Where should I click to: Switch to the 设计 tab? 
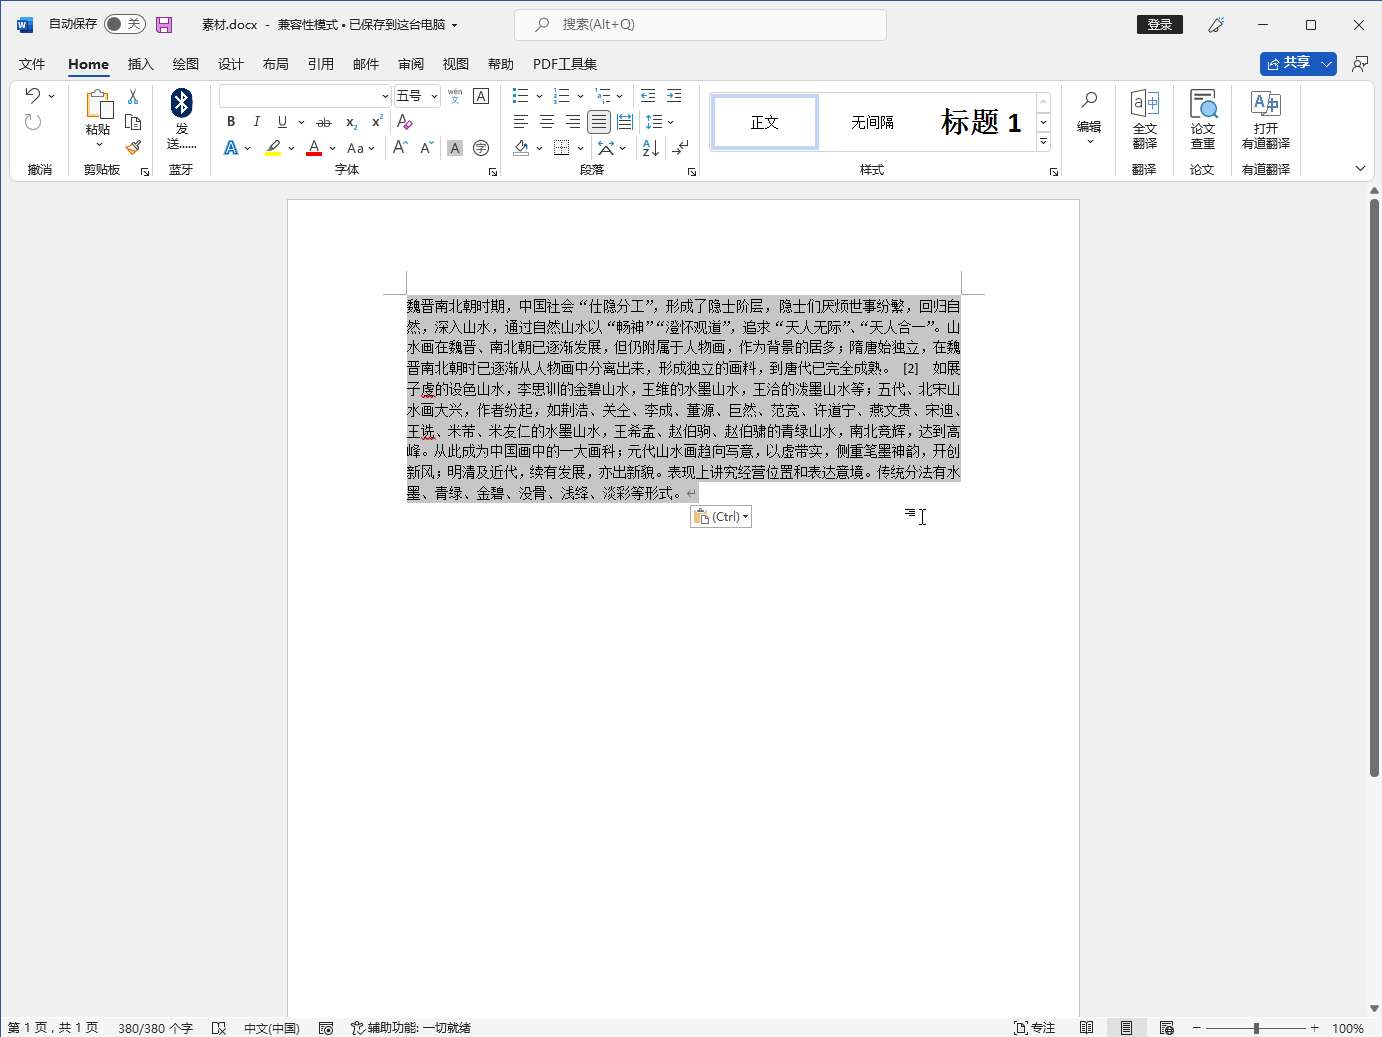231,64
